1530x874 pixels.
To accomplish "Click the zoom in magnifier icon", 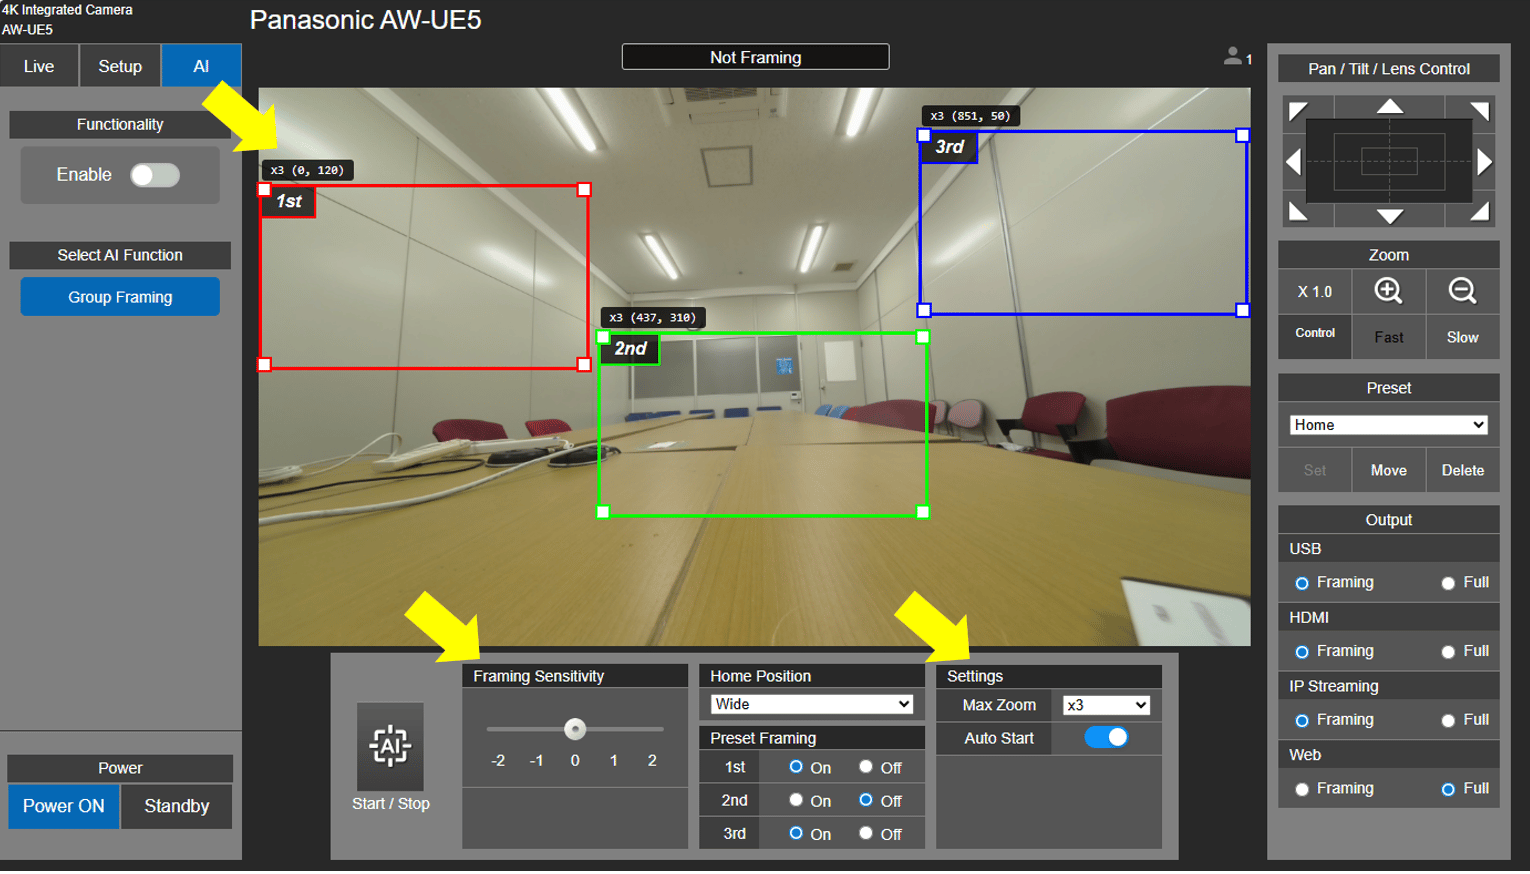I will (1388, 291).
